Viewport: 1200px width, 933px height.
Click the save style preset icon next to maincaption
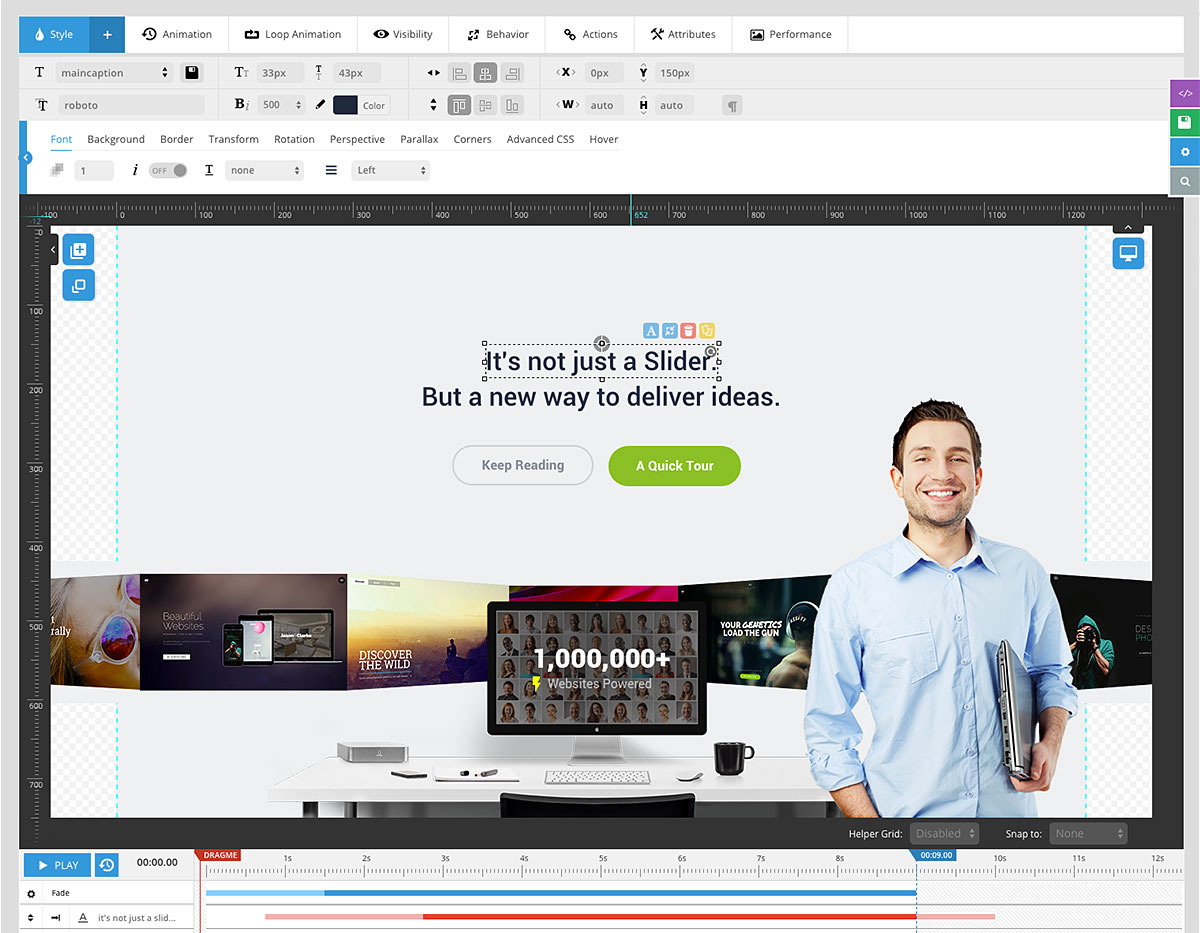click(190, 72)
